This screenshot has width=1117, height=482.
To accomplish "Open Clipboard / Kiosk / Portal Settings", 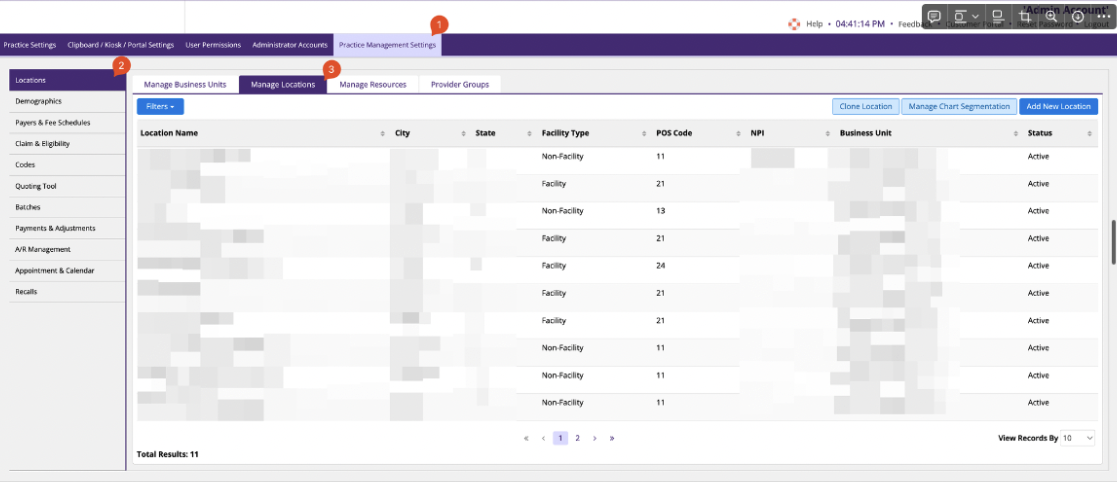I will coord(120,45).
